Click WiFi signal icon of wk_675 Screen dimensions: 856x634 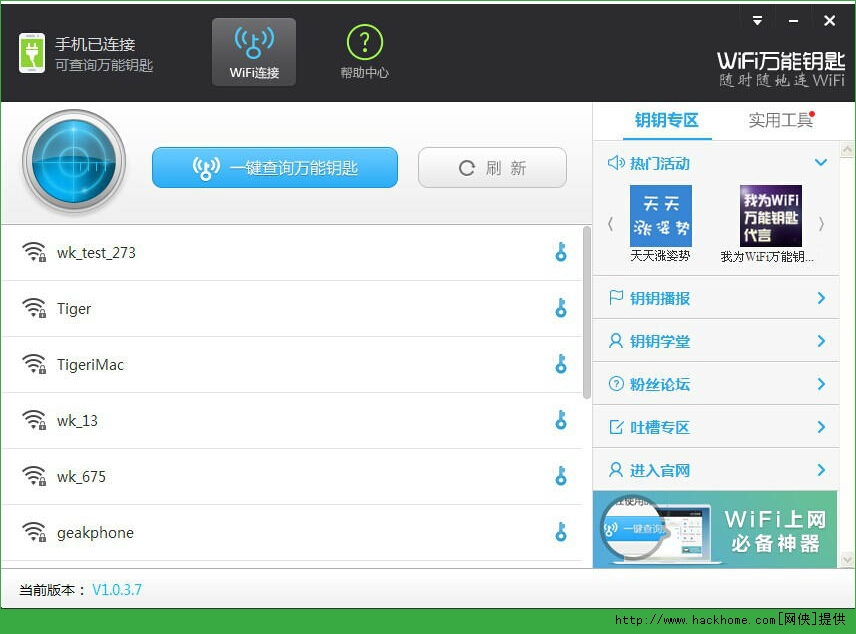(34, 476)
